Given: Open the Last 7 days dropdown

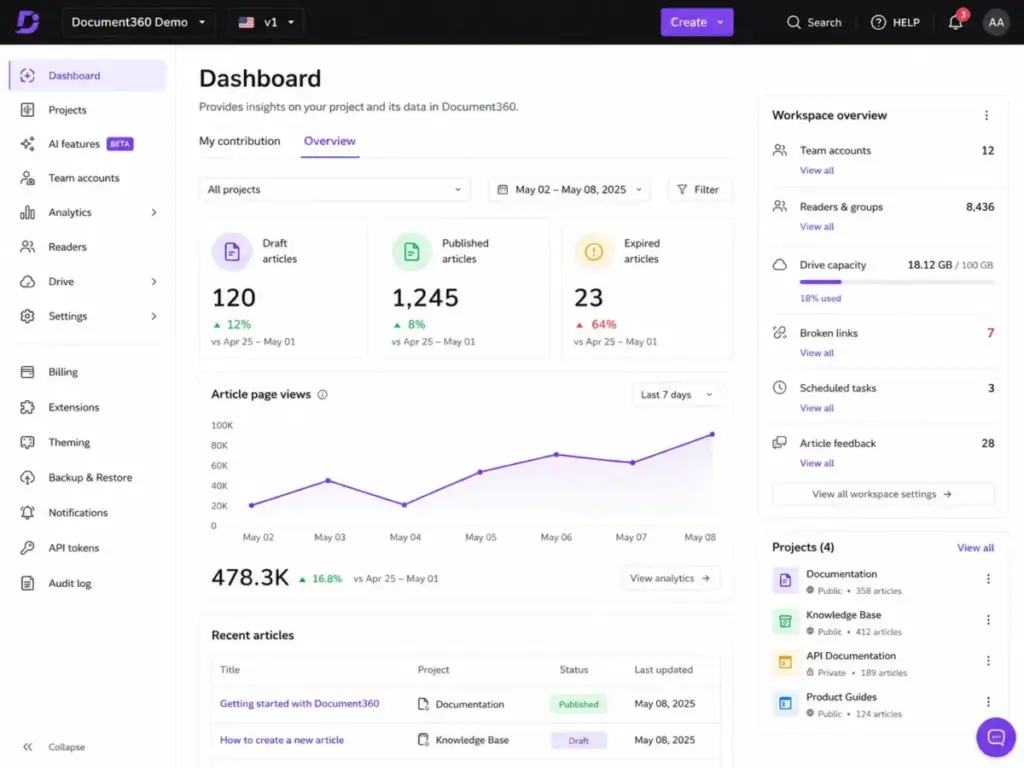Looking at the screenshot, I should [x=676, y=394].
